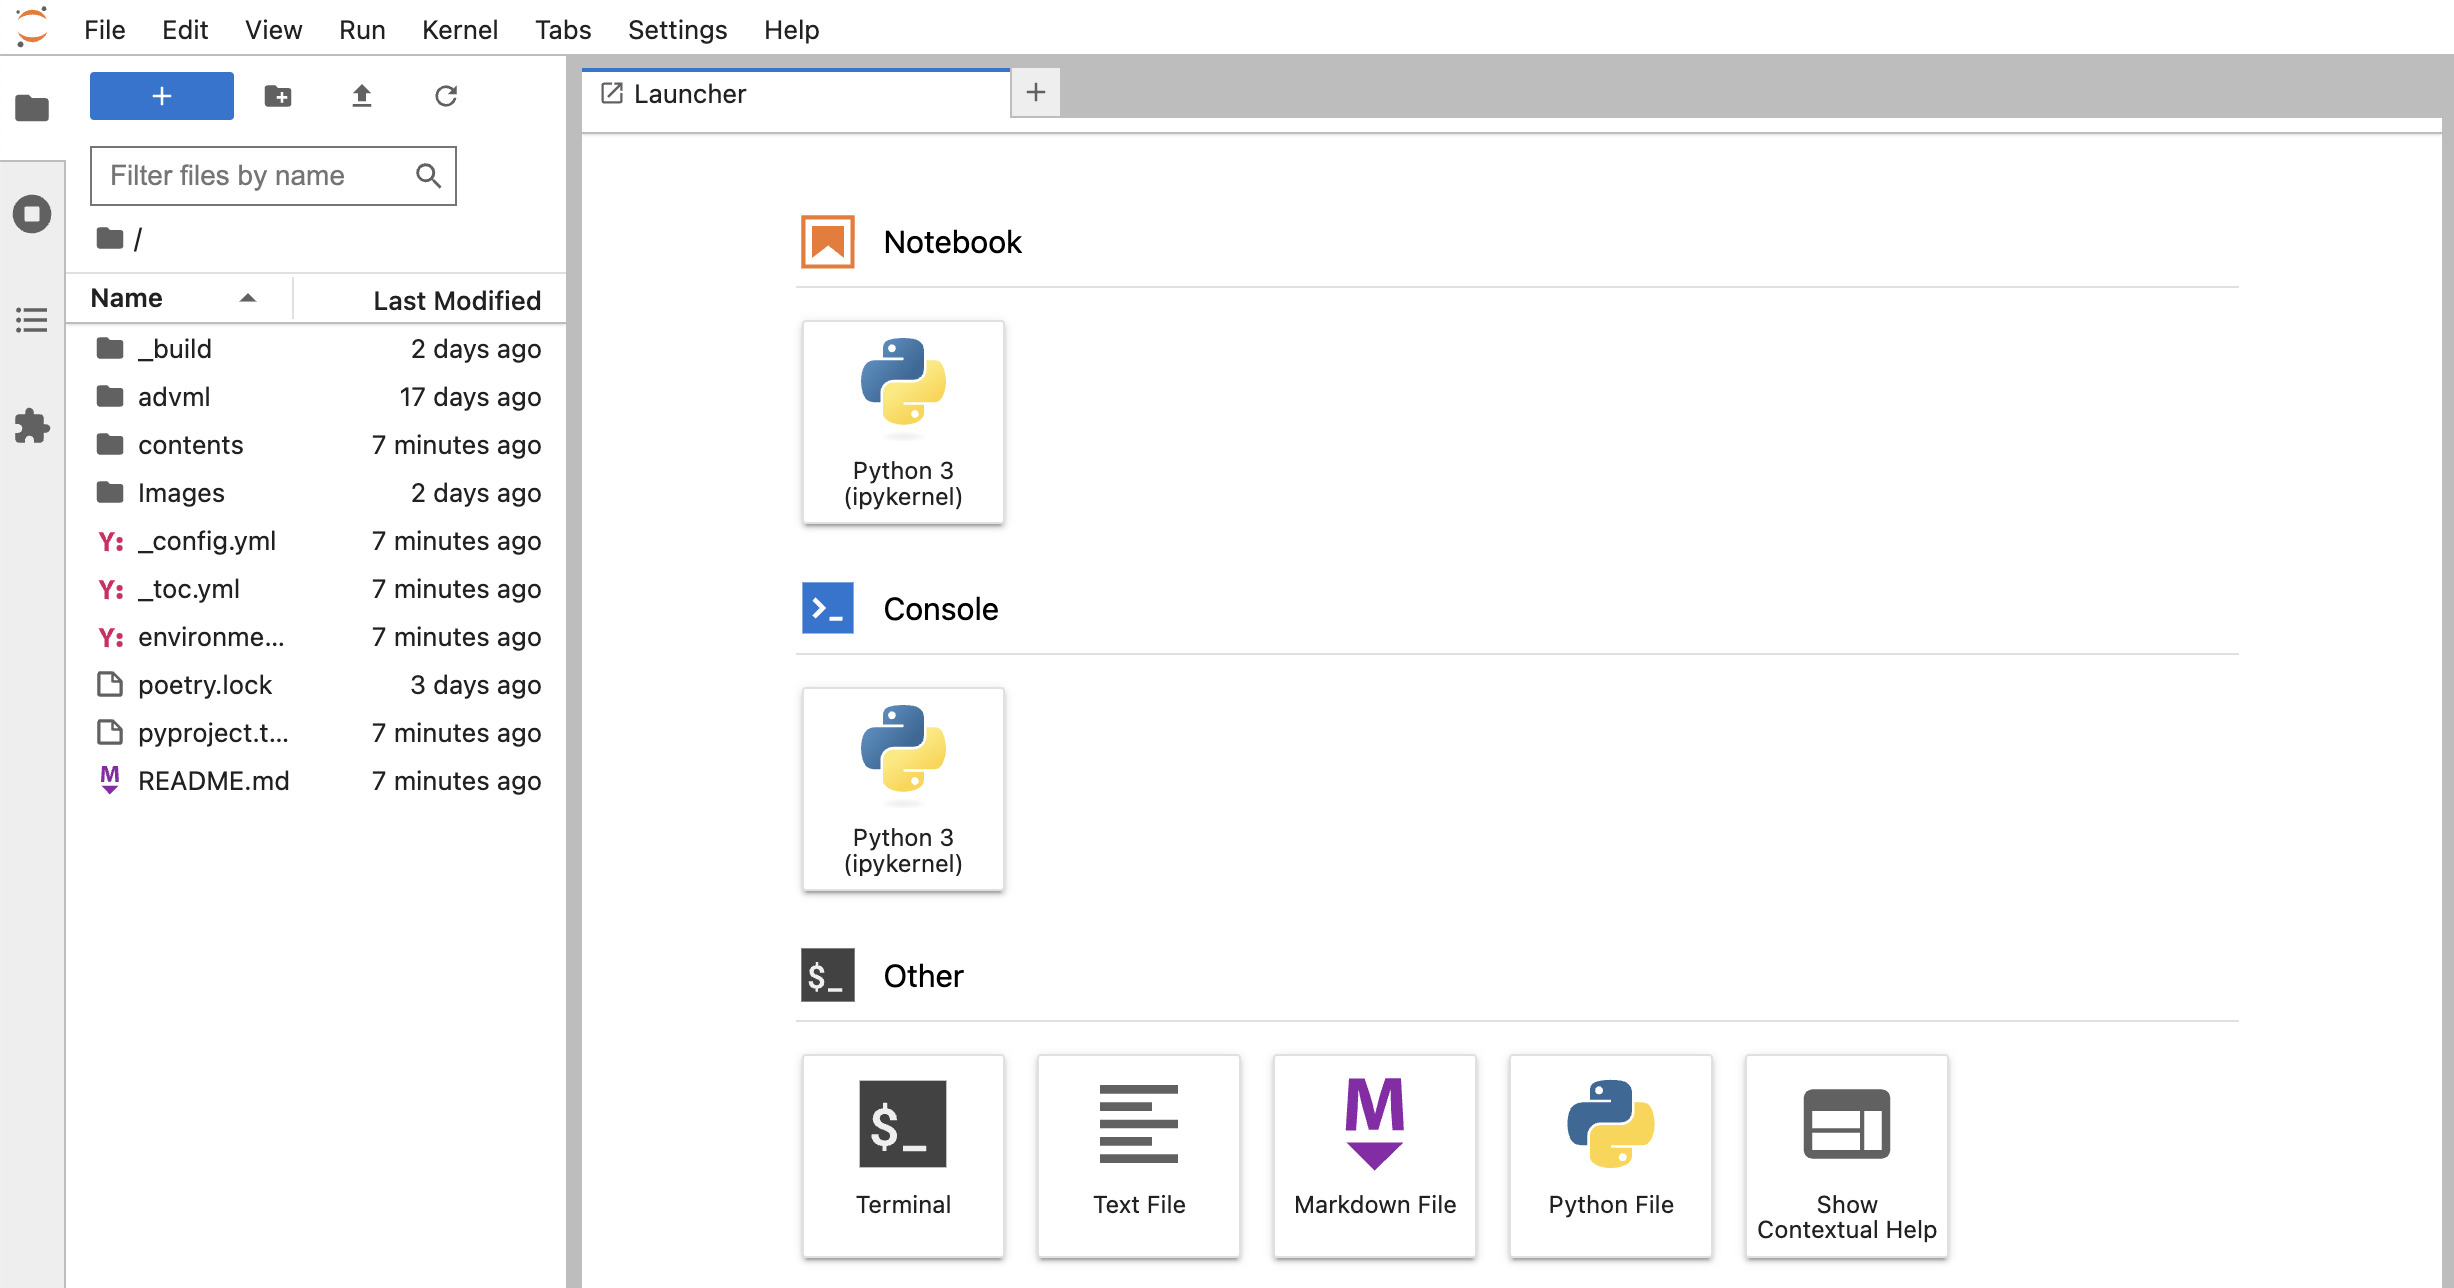Add a new tab with the plus button
This screenshot has height=1288, width=2454.
[1036, 93]
